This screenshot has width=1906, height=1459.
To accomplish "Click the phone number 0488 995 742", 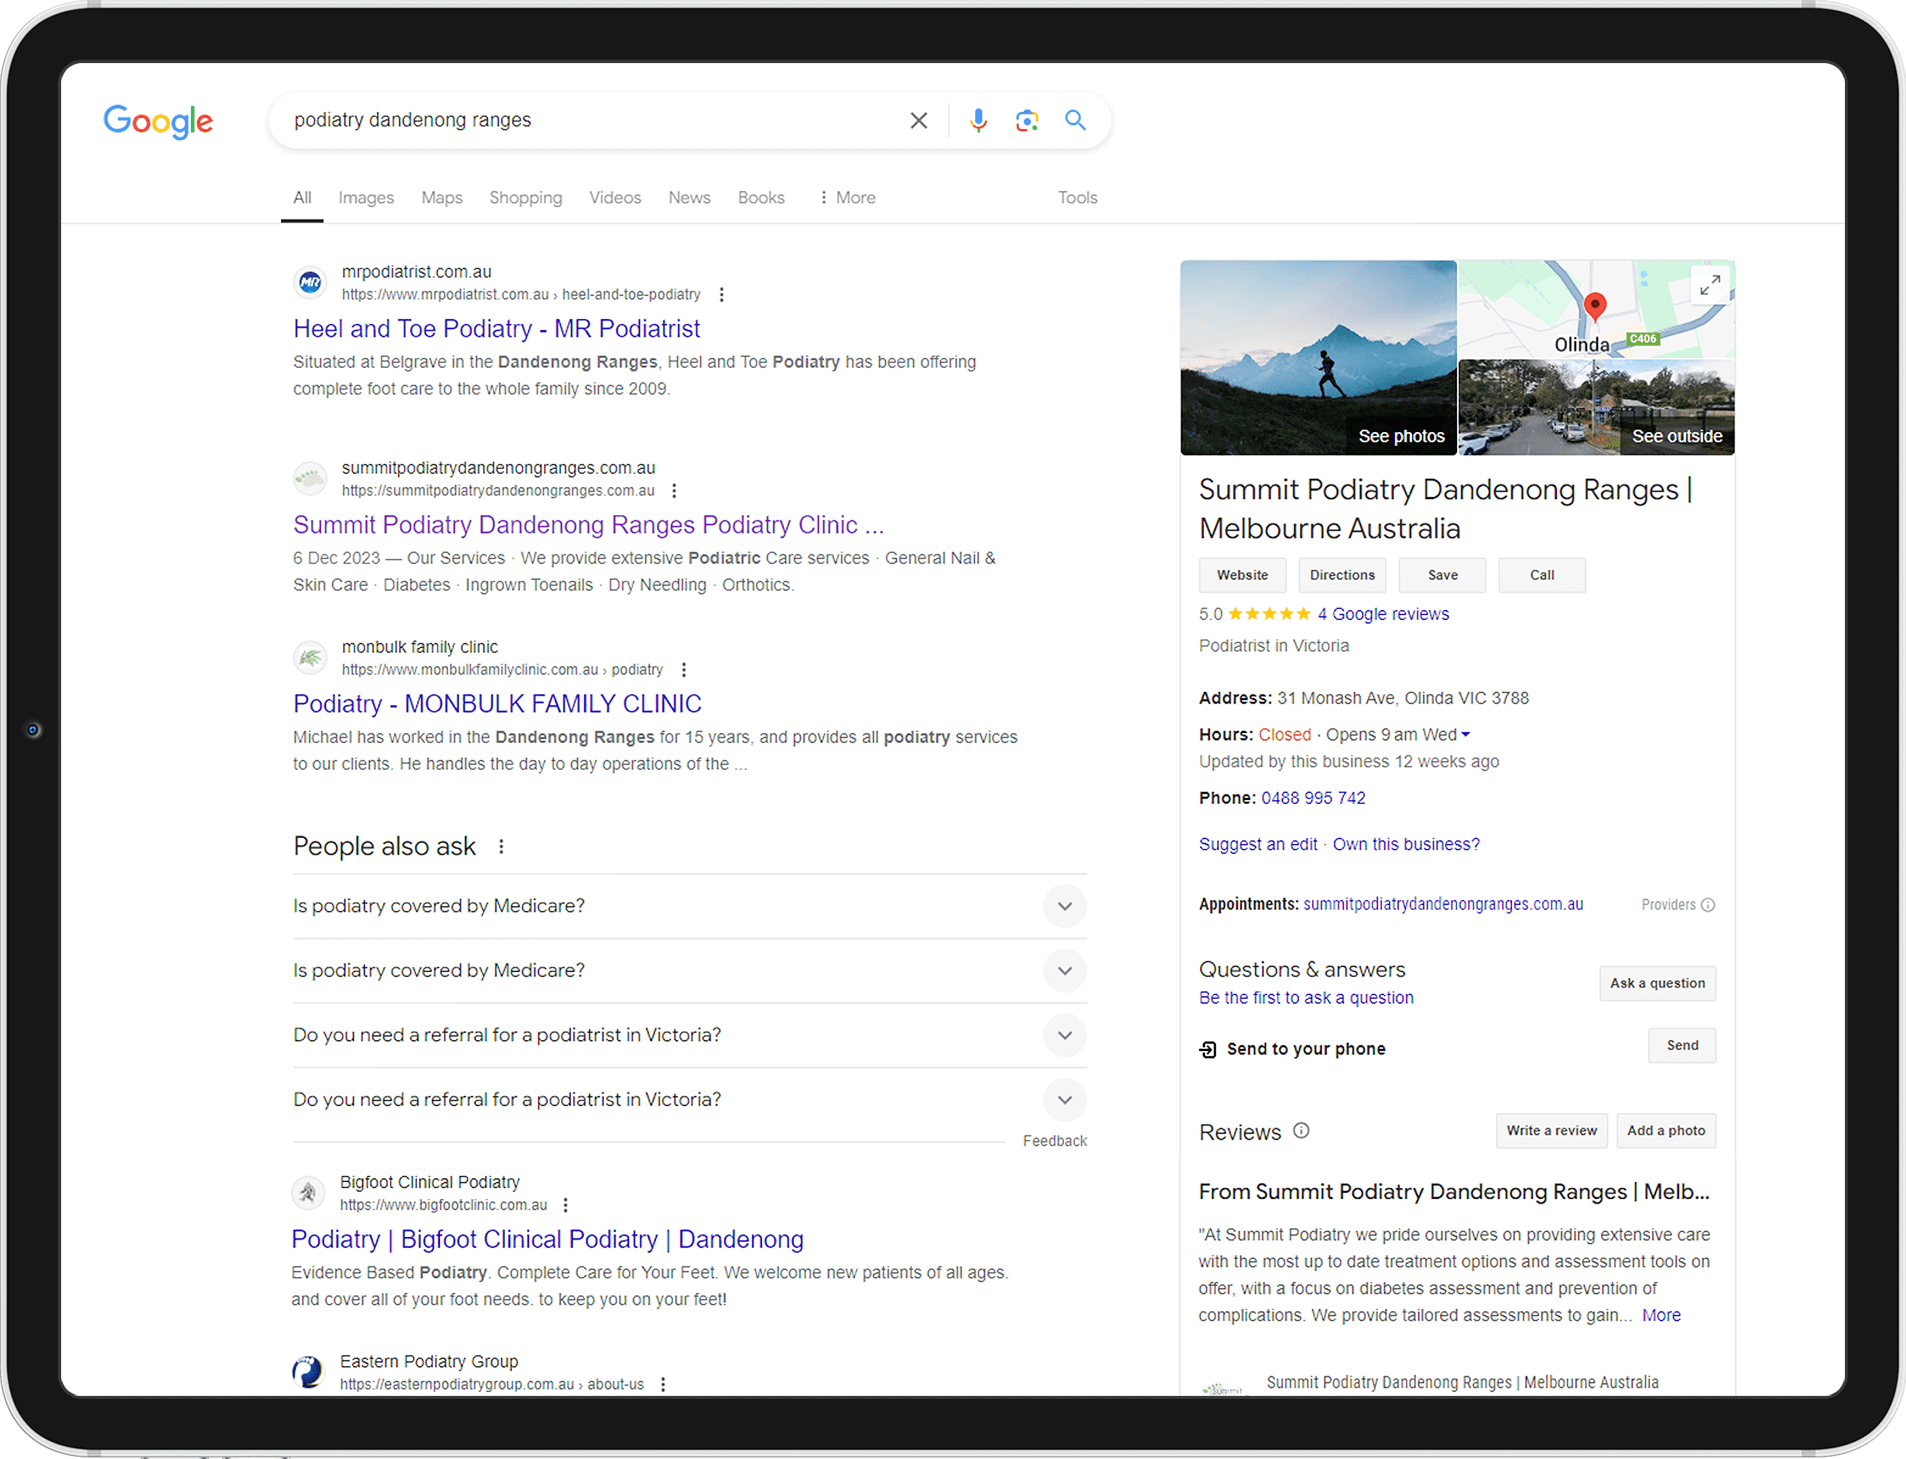I will (1313, 798).
